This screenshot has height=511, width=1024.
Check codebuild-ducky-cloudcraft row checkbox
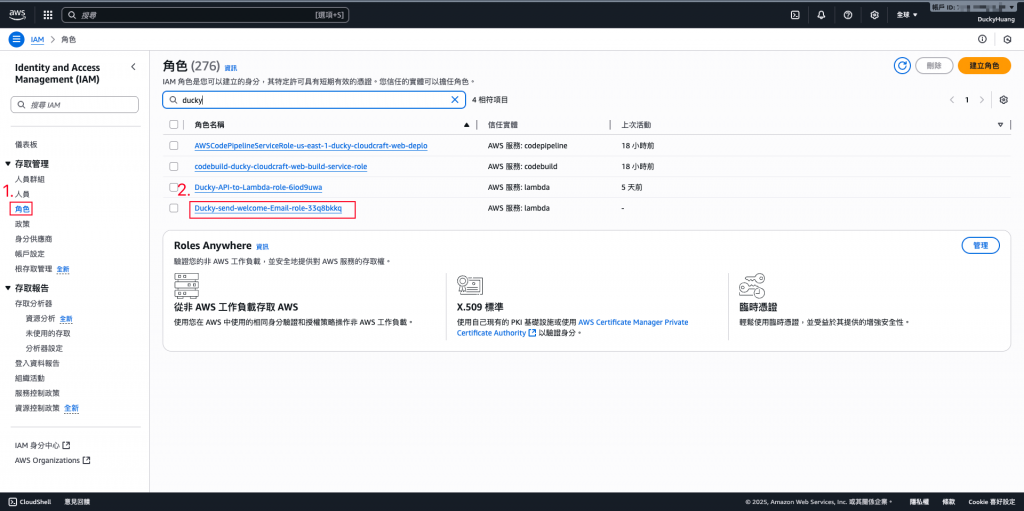pos(174,167)
